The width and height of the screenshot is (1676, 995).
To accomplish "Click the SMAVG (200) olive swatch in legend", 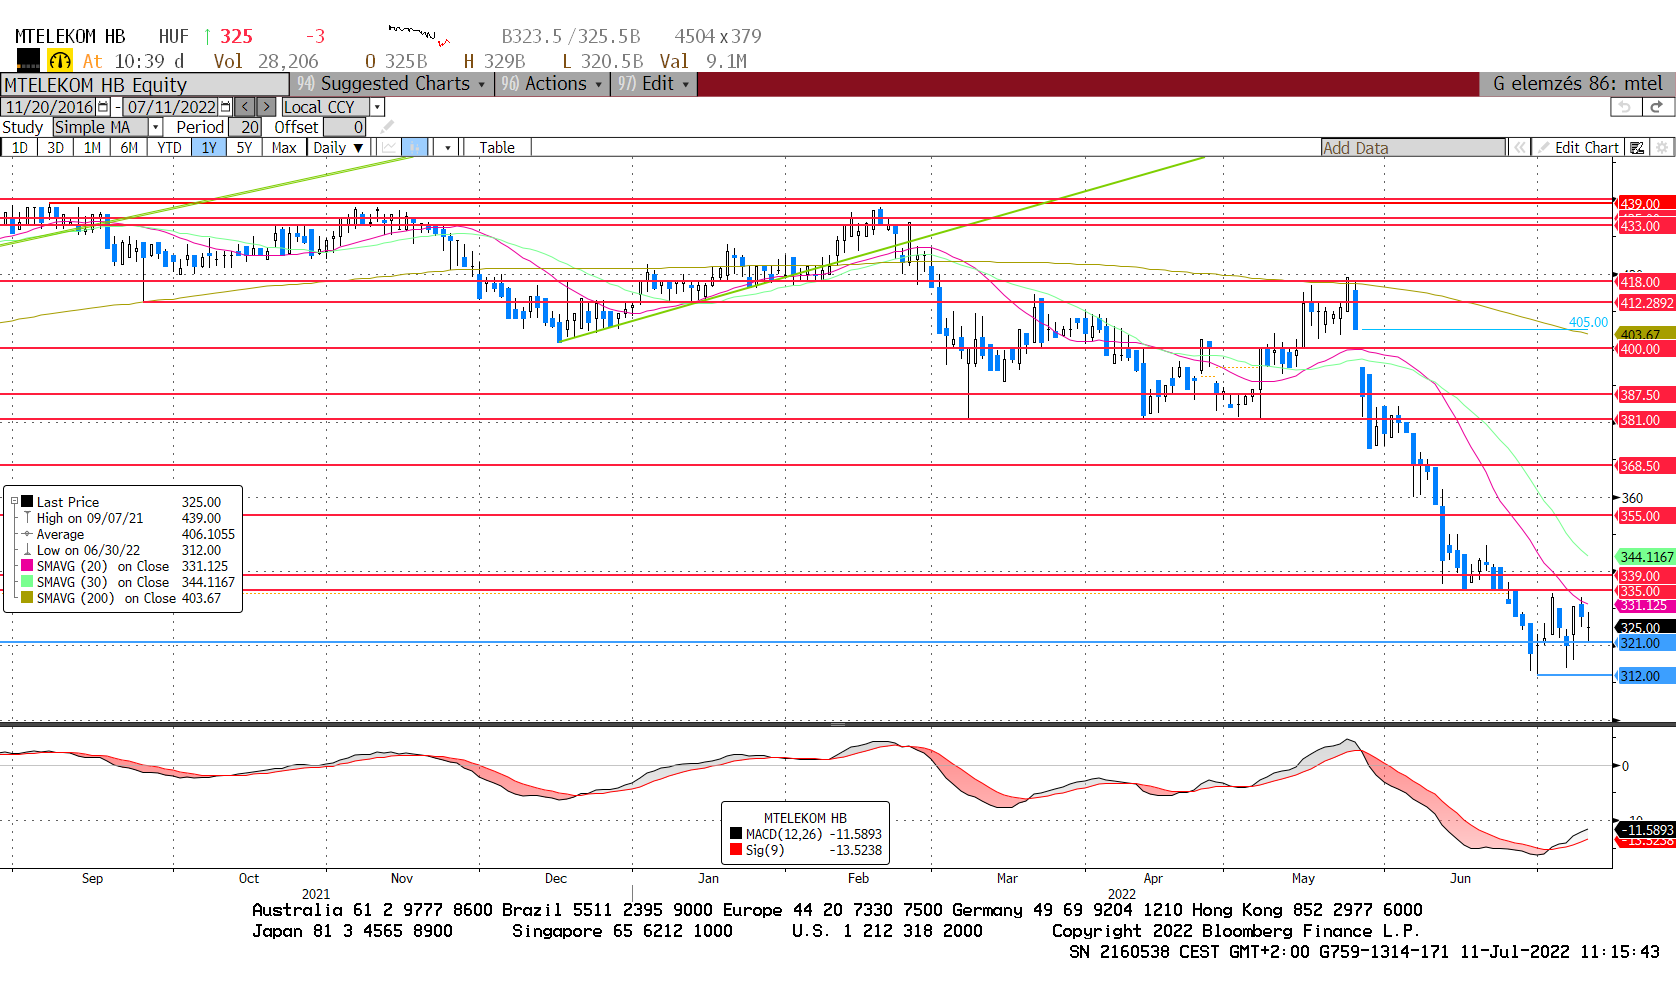I will point(27,598).
